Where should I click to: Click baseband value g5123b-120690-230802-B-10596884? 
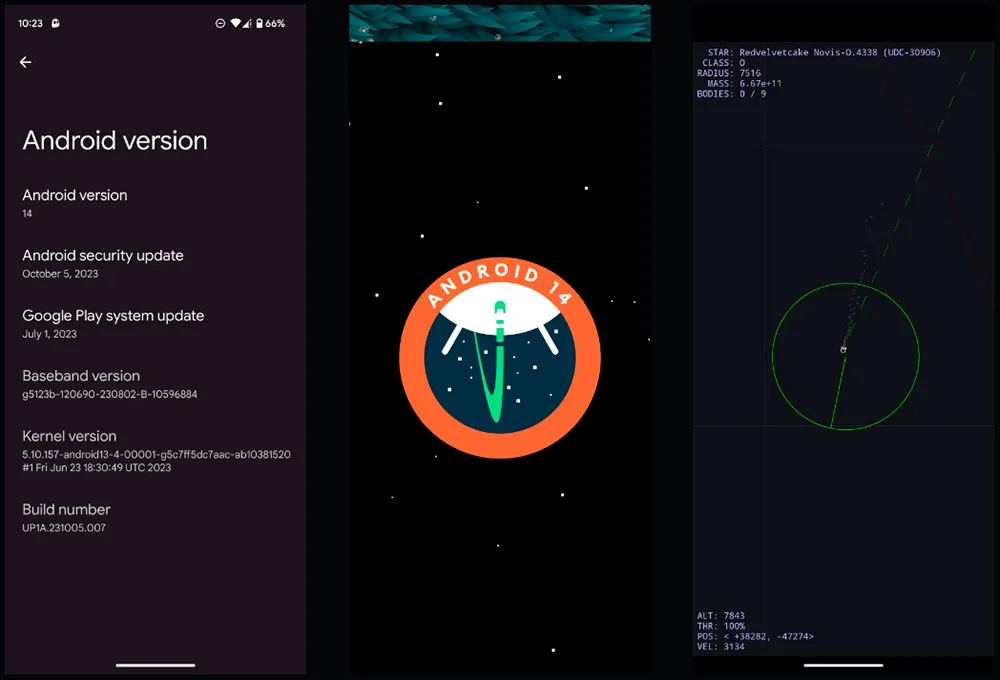pos(110,394)
